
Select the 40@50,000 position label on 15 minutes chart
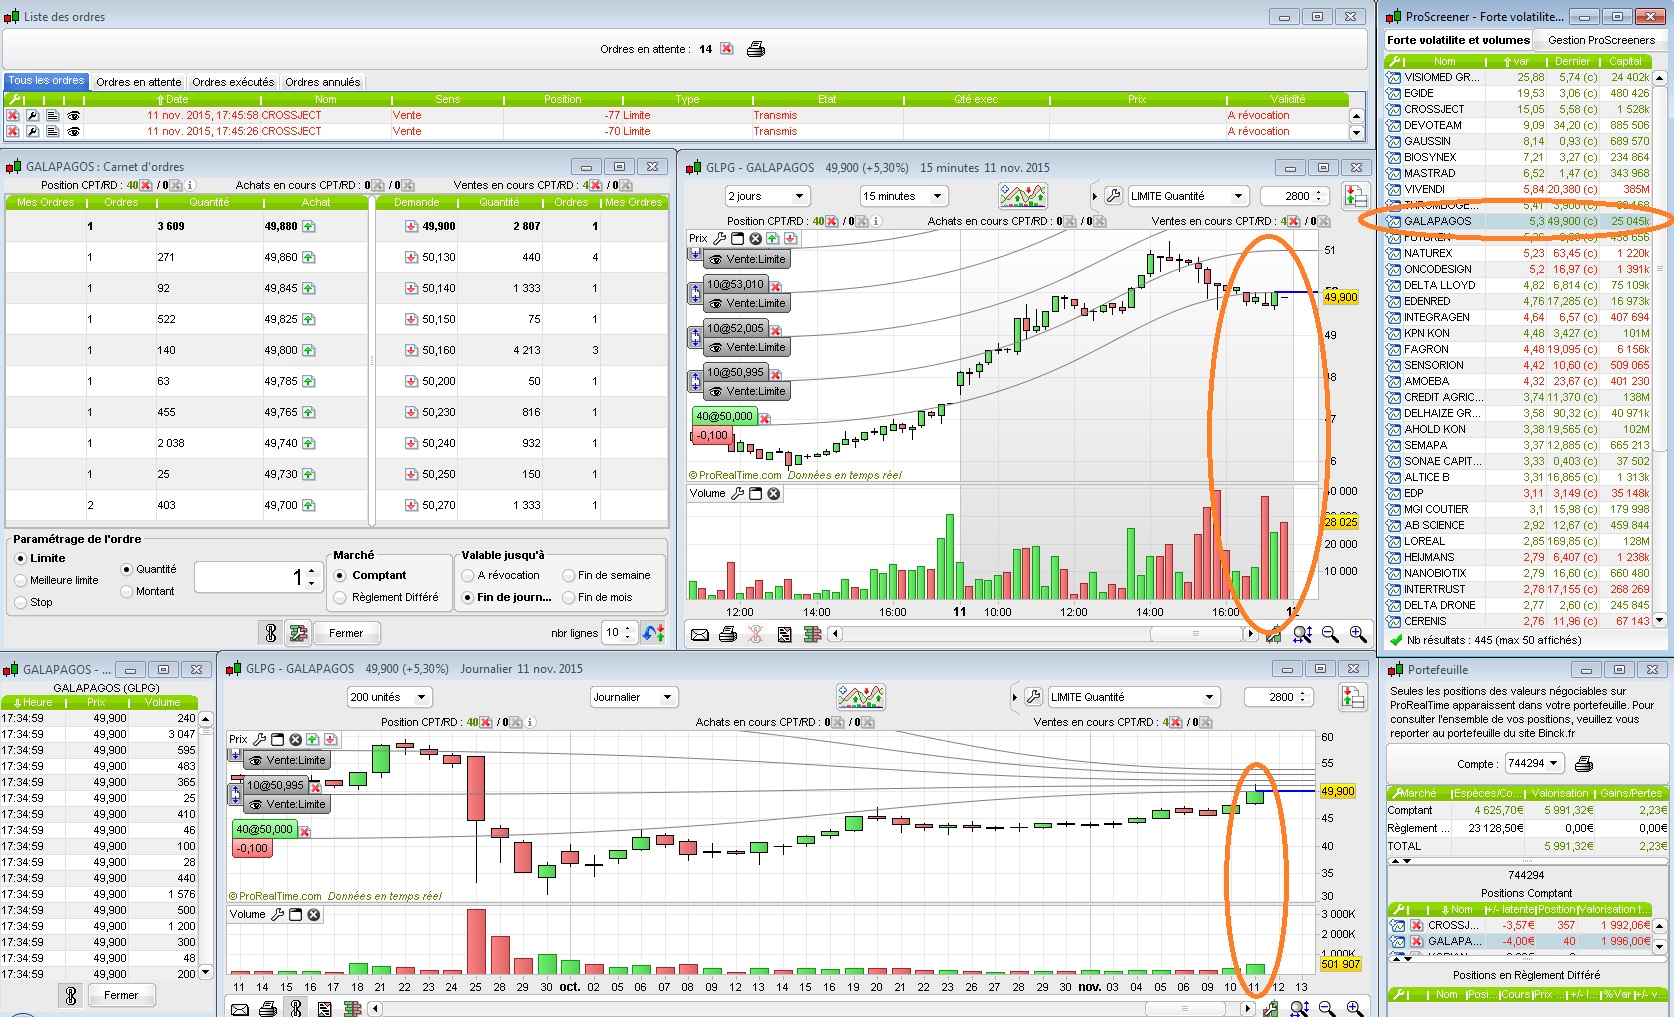click(x=725, y=416)
